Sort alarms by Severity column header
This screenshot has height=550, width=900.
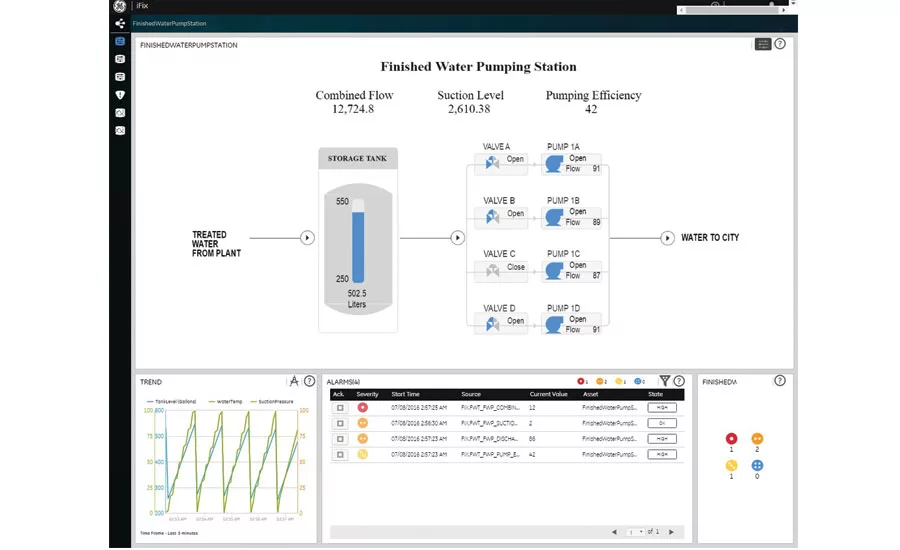pyautogui.click(x=367, y=394)
